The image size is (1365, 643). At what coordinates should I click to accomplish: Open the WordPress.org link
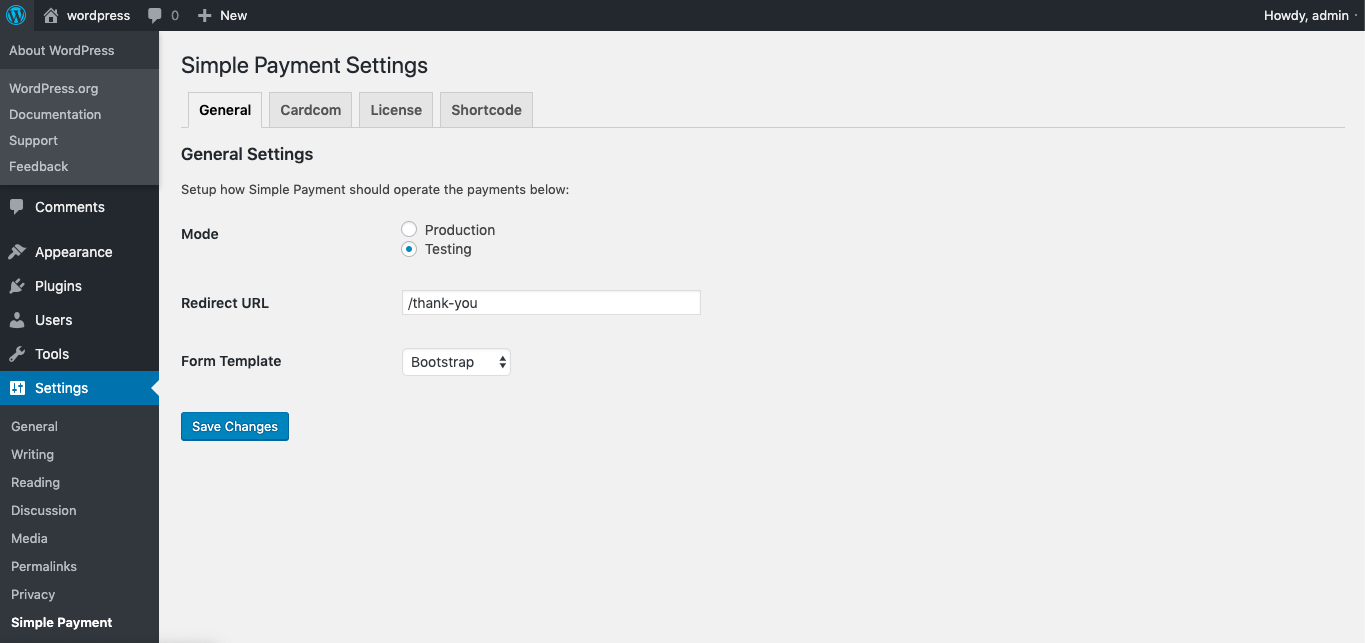point(54,88)
